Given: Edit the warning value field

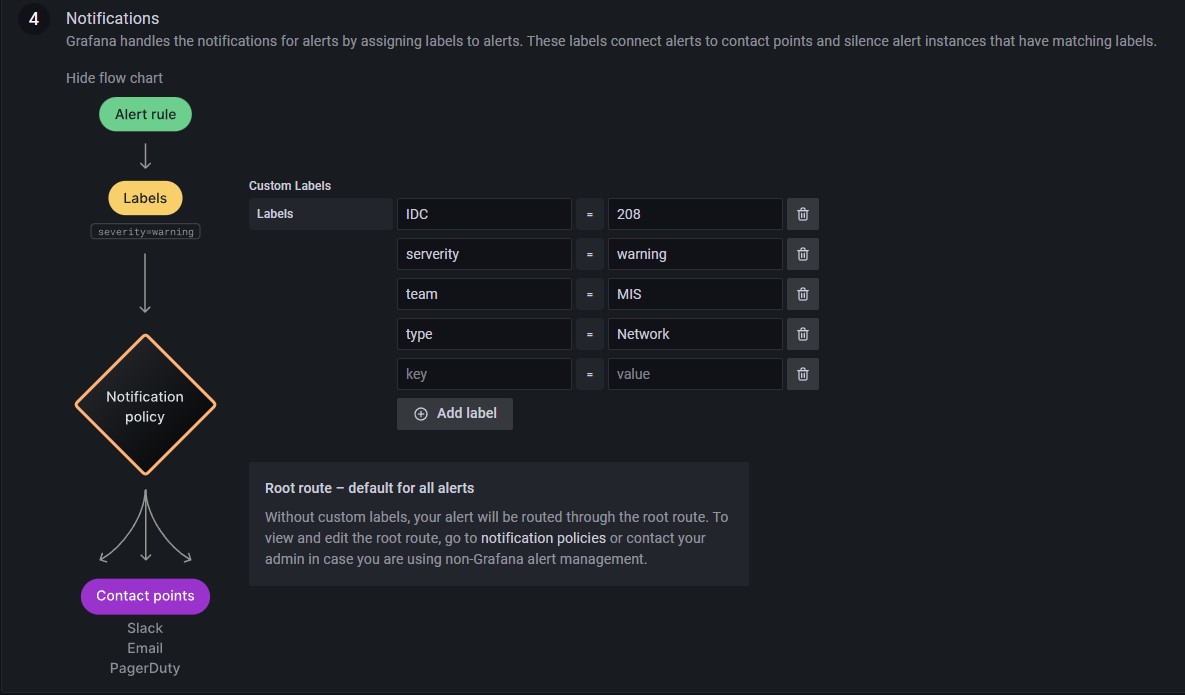Looking at the screenshot, I should point(695,254).
